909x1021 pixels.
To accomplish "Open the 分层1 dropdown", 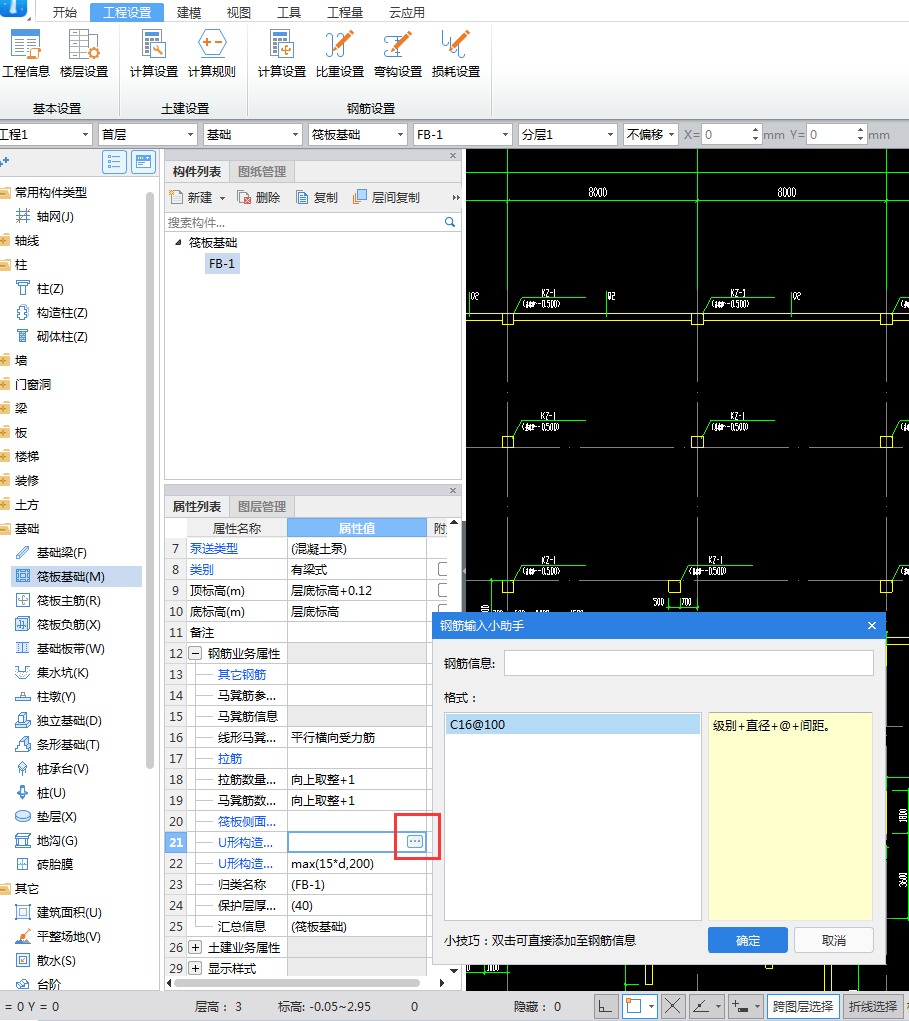I will tap(567, 135).
